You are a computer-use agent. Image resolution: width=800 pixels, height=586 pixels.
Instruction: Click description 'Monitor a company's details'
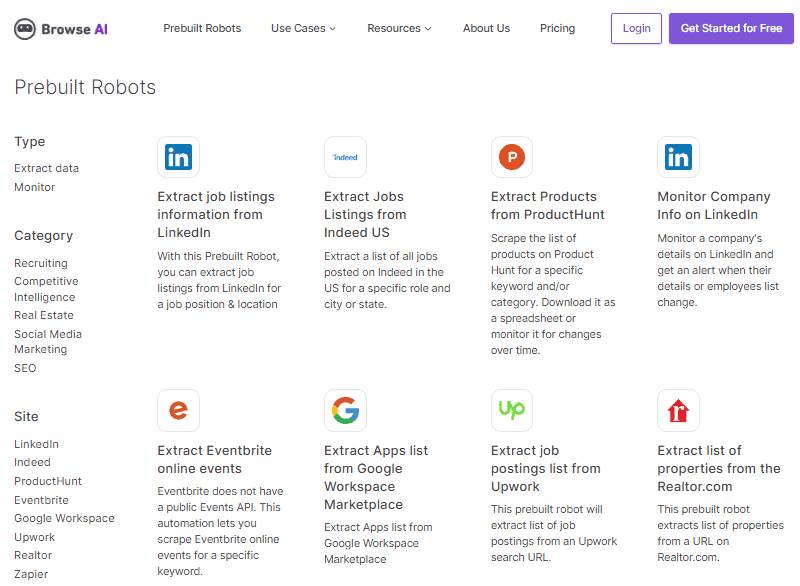718,270
